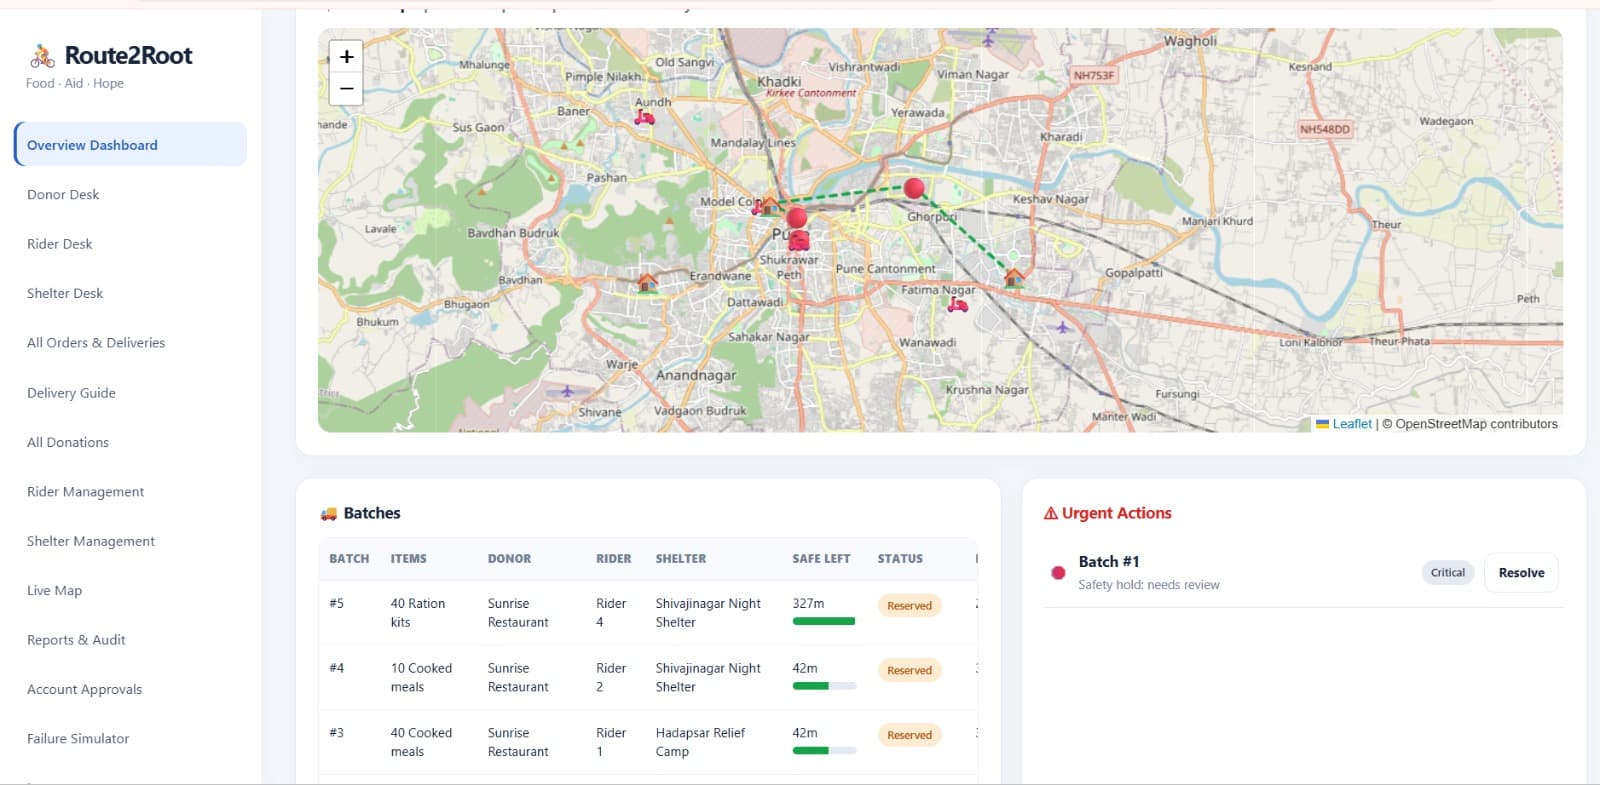This screenshot has width=1600, height=785.
Task: Open Rider Management section
Action: (85, 491)
